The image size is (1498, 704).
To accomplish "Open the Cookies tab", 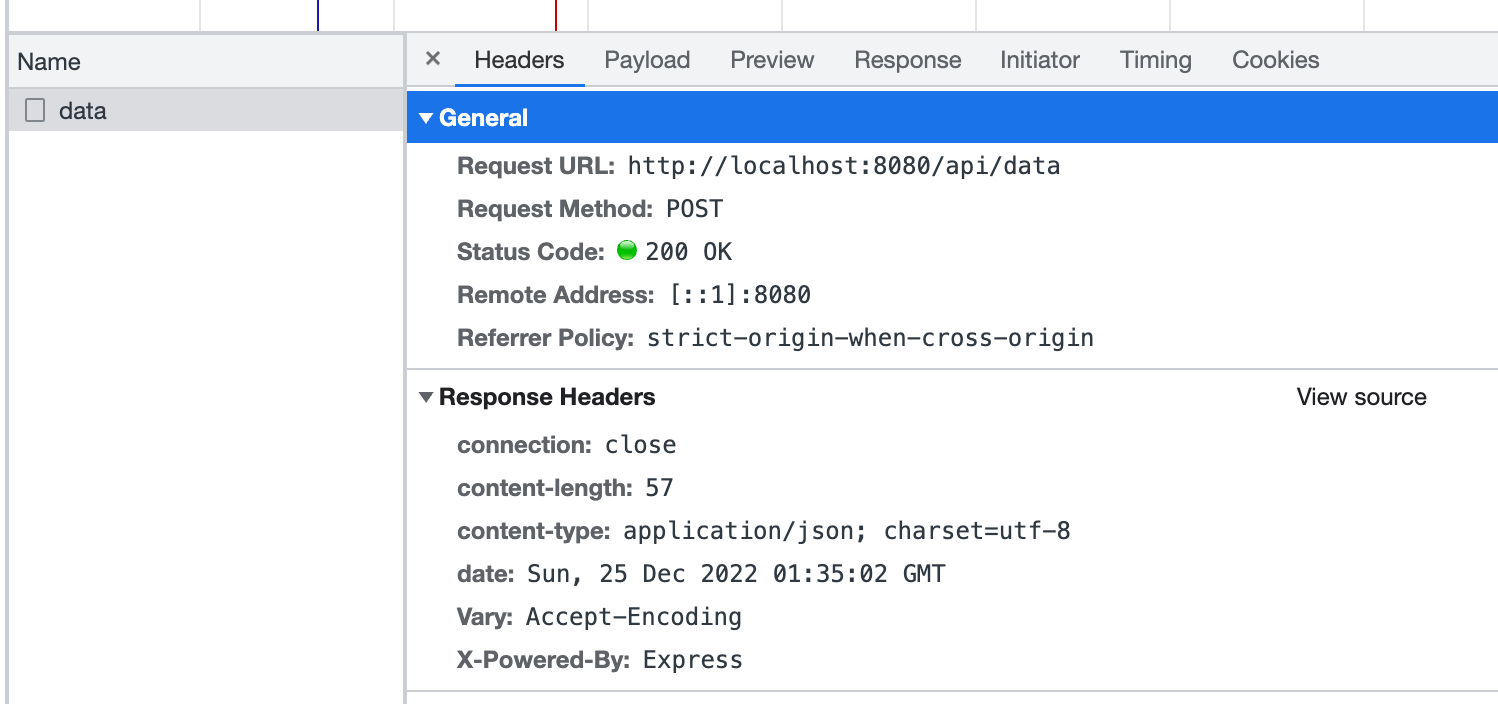I will [x=1275, y=60].
